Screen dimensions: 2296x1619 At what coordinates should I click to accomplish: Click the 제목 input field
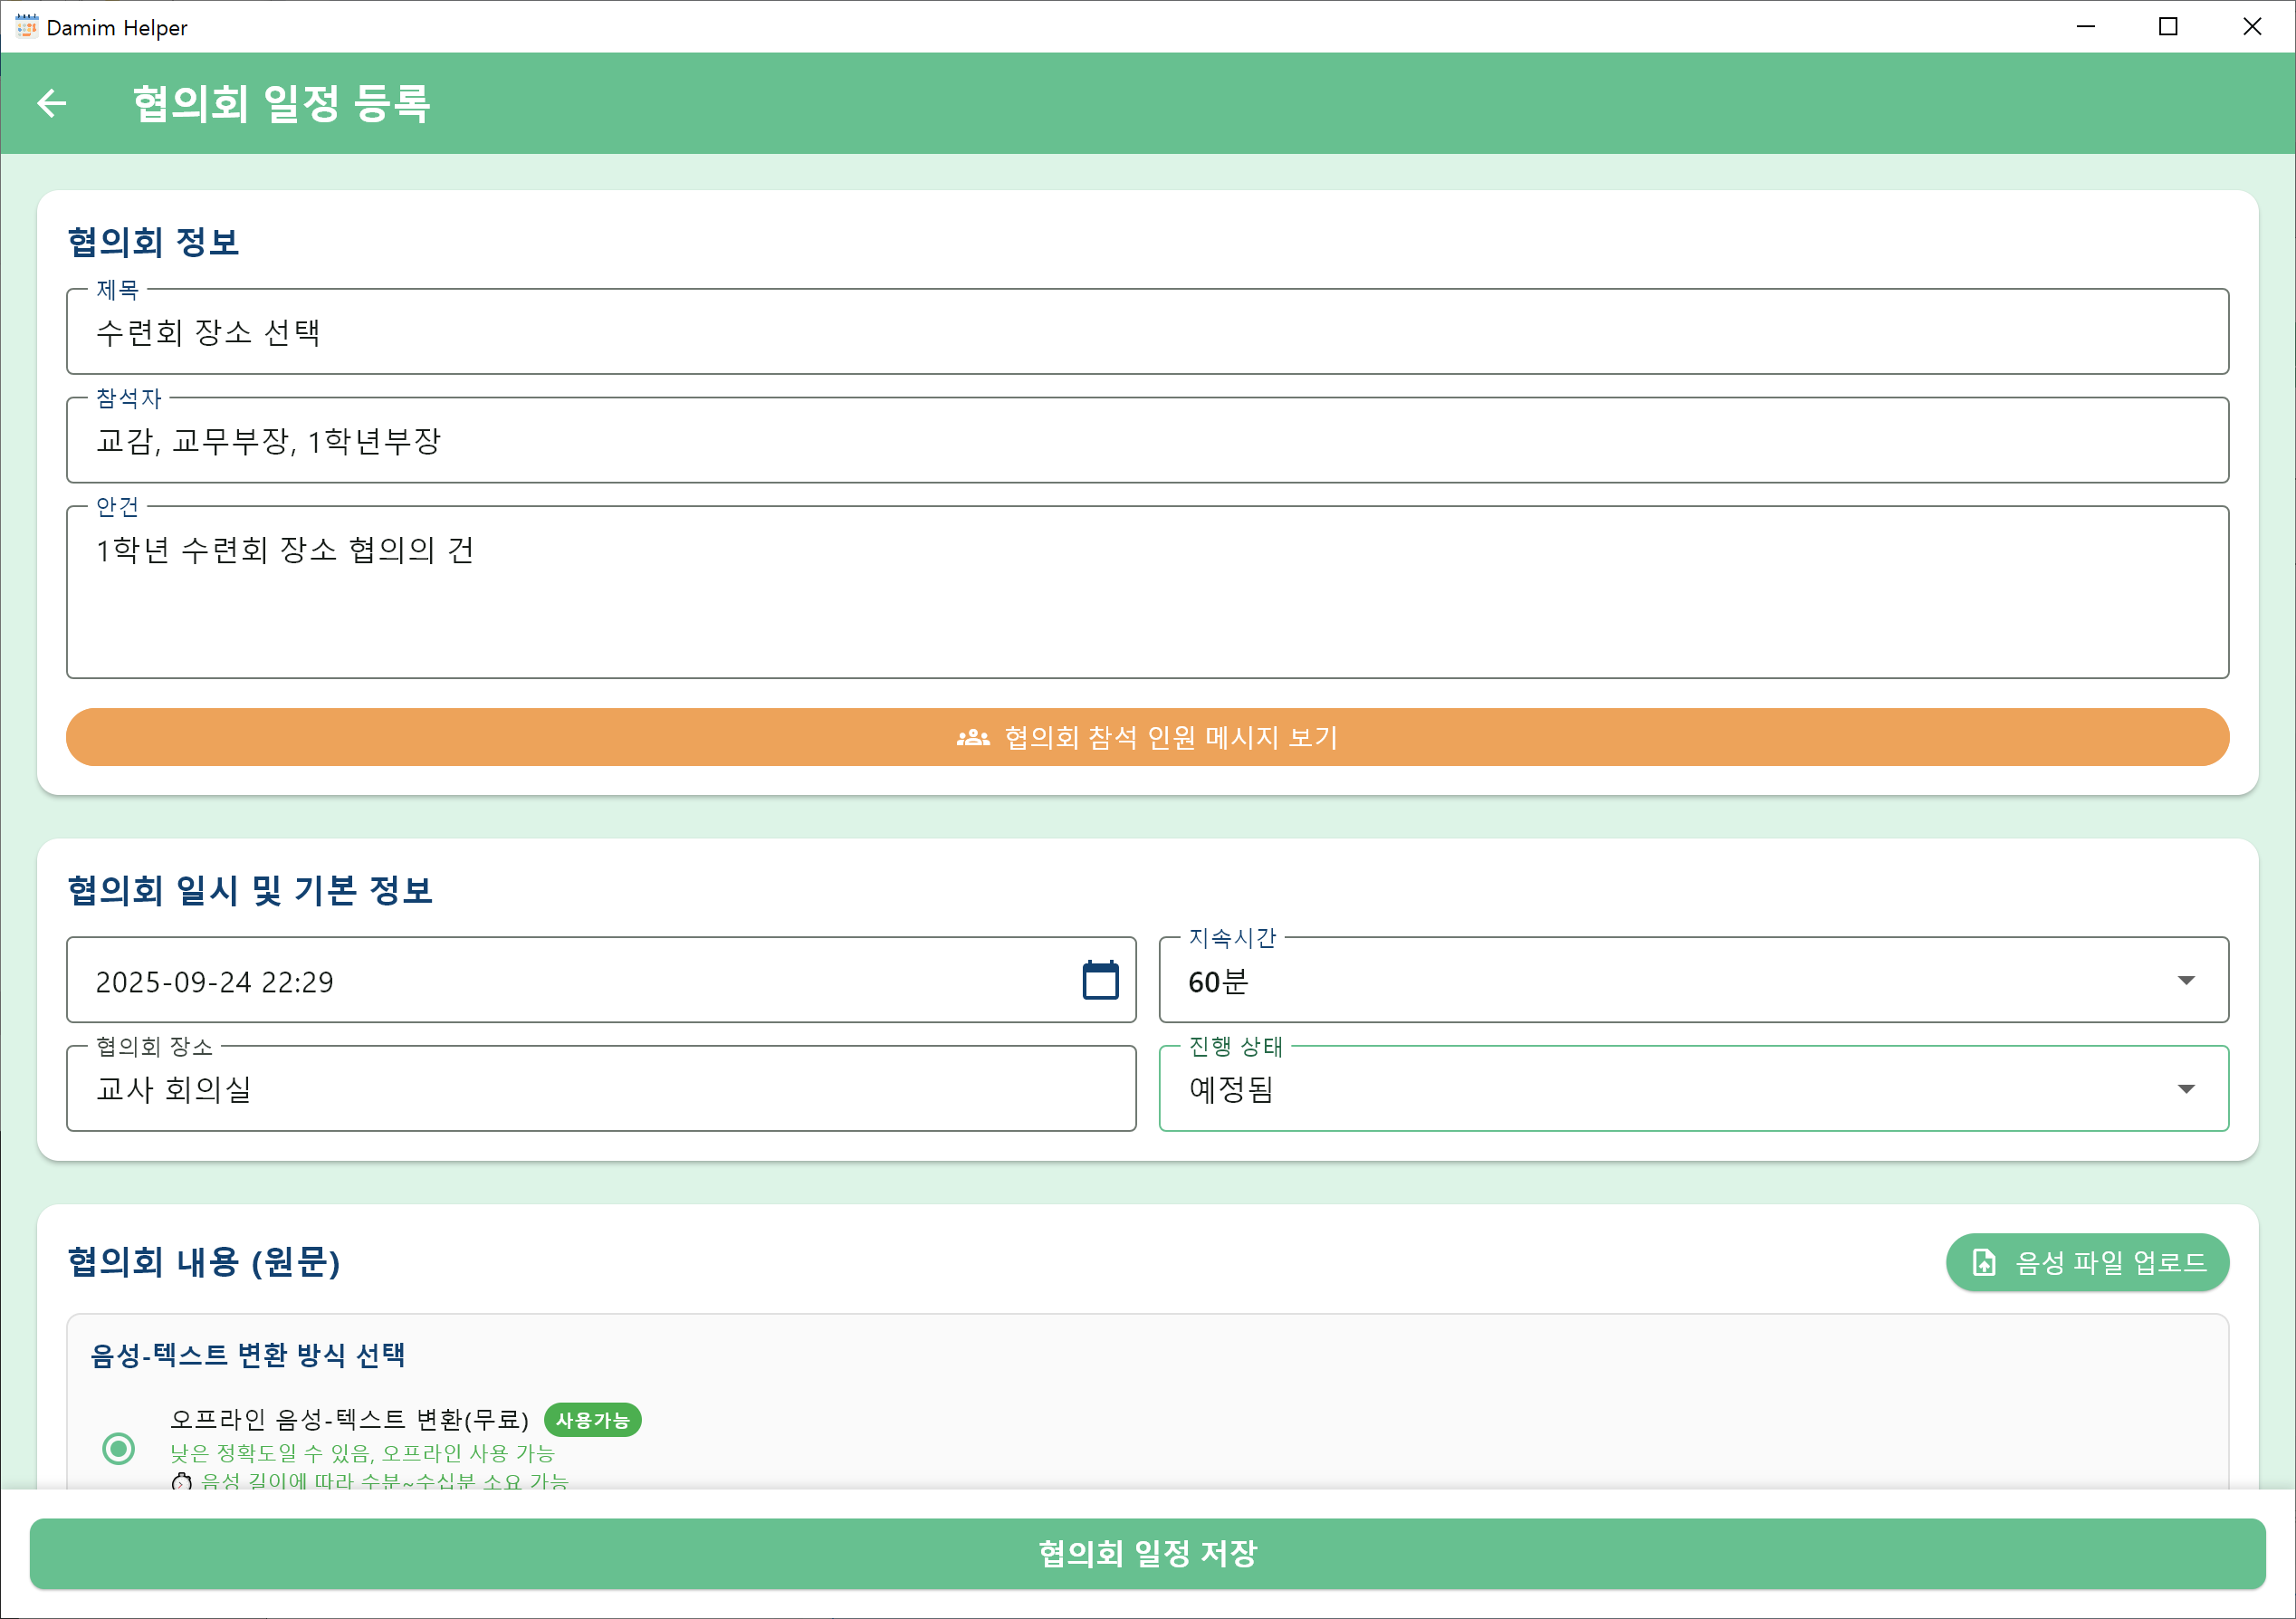tap(1147, 333)
